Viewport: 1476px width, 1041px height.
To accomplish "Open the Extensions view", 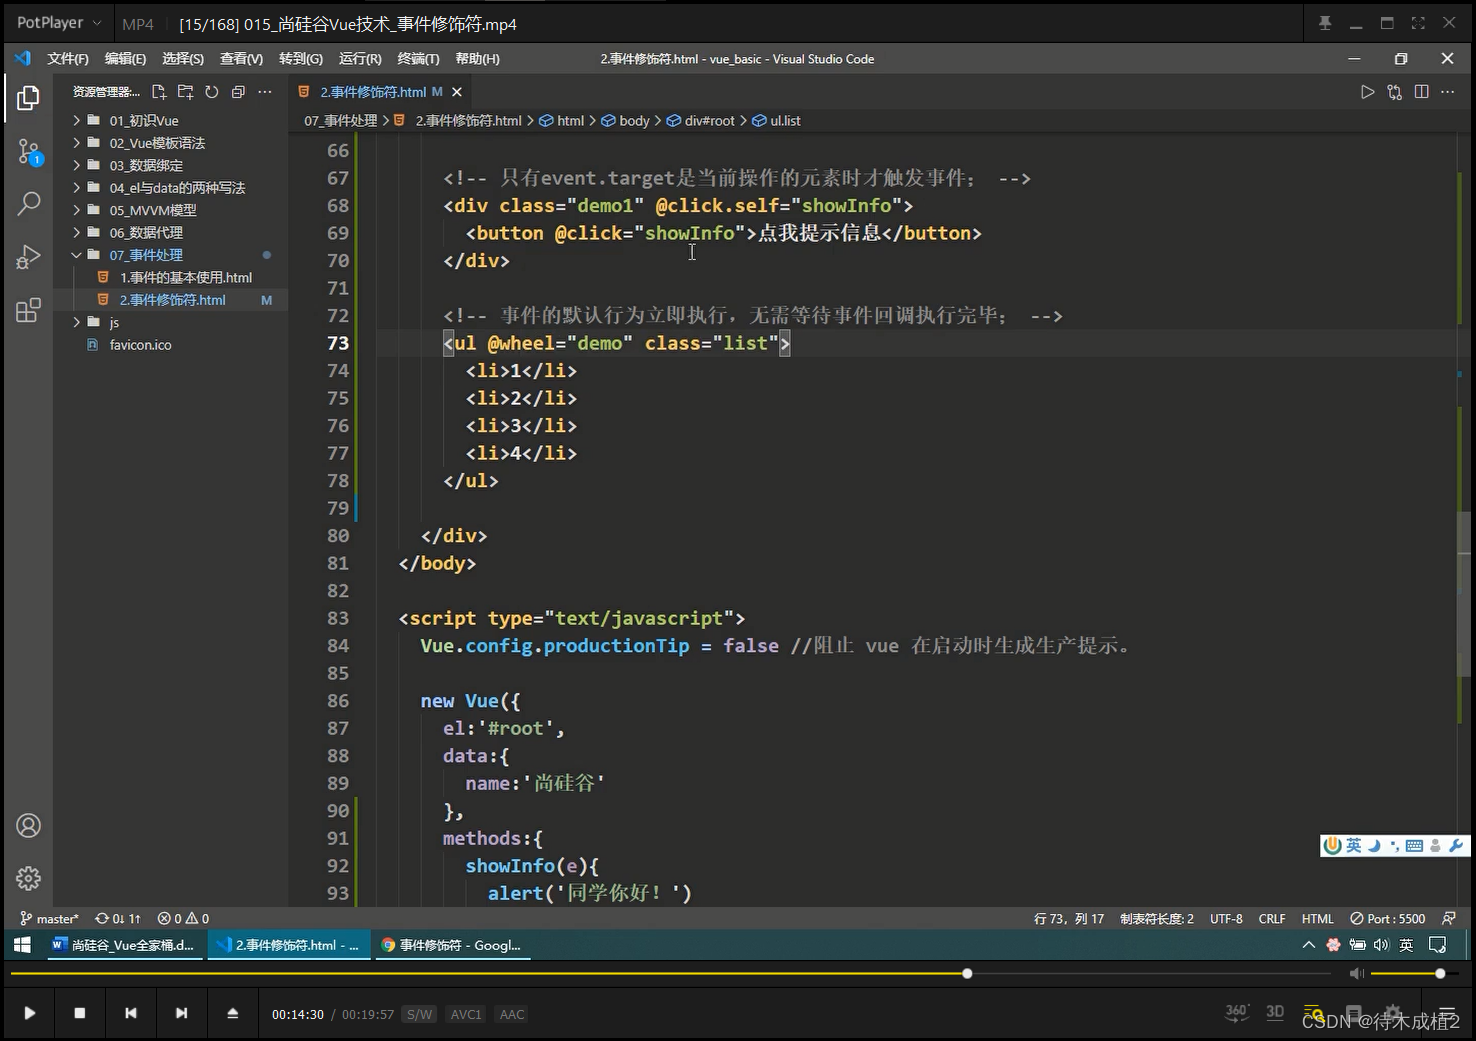I will (x=28, y=310).
